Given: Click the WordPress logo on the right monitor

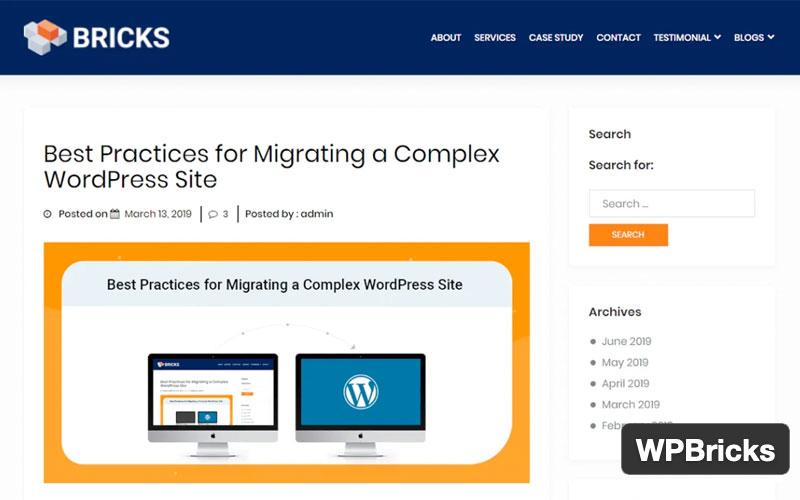Looking at the screenshot, I should (361, 392).
